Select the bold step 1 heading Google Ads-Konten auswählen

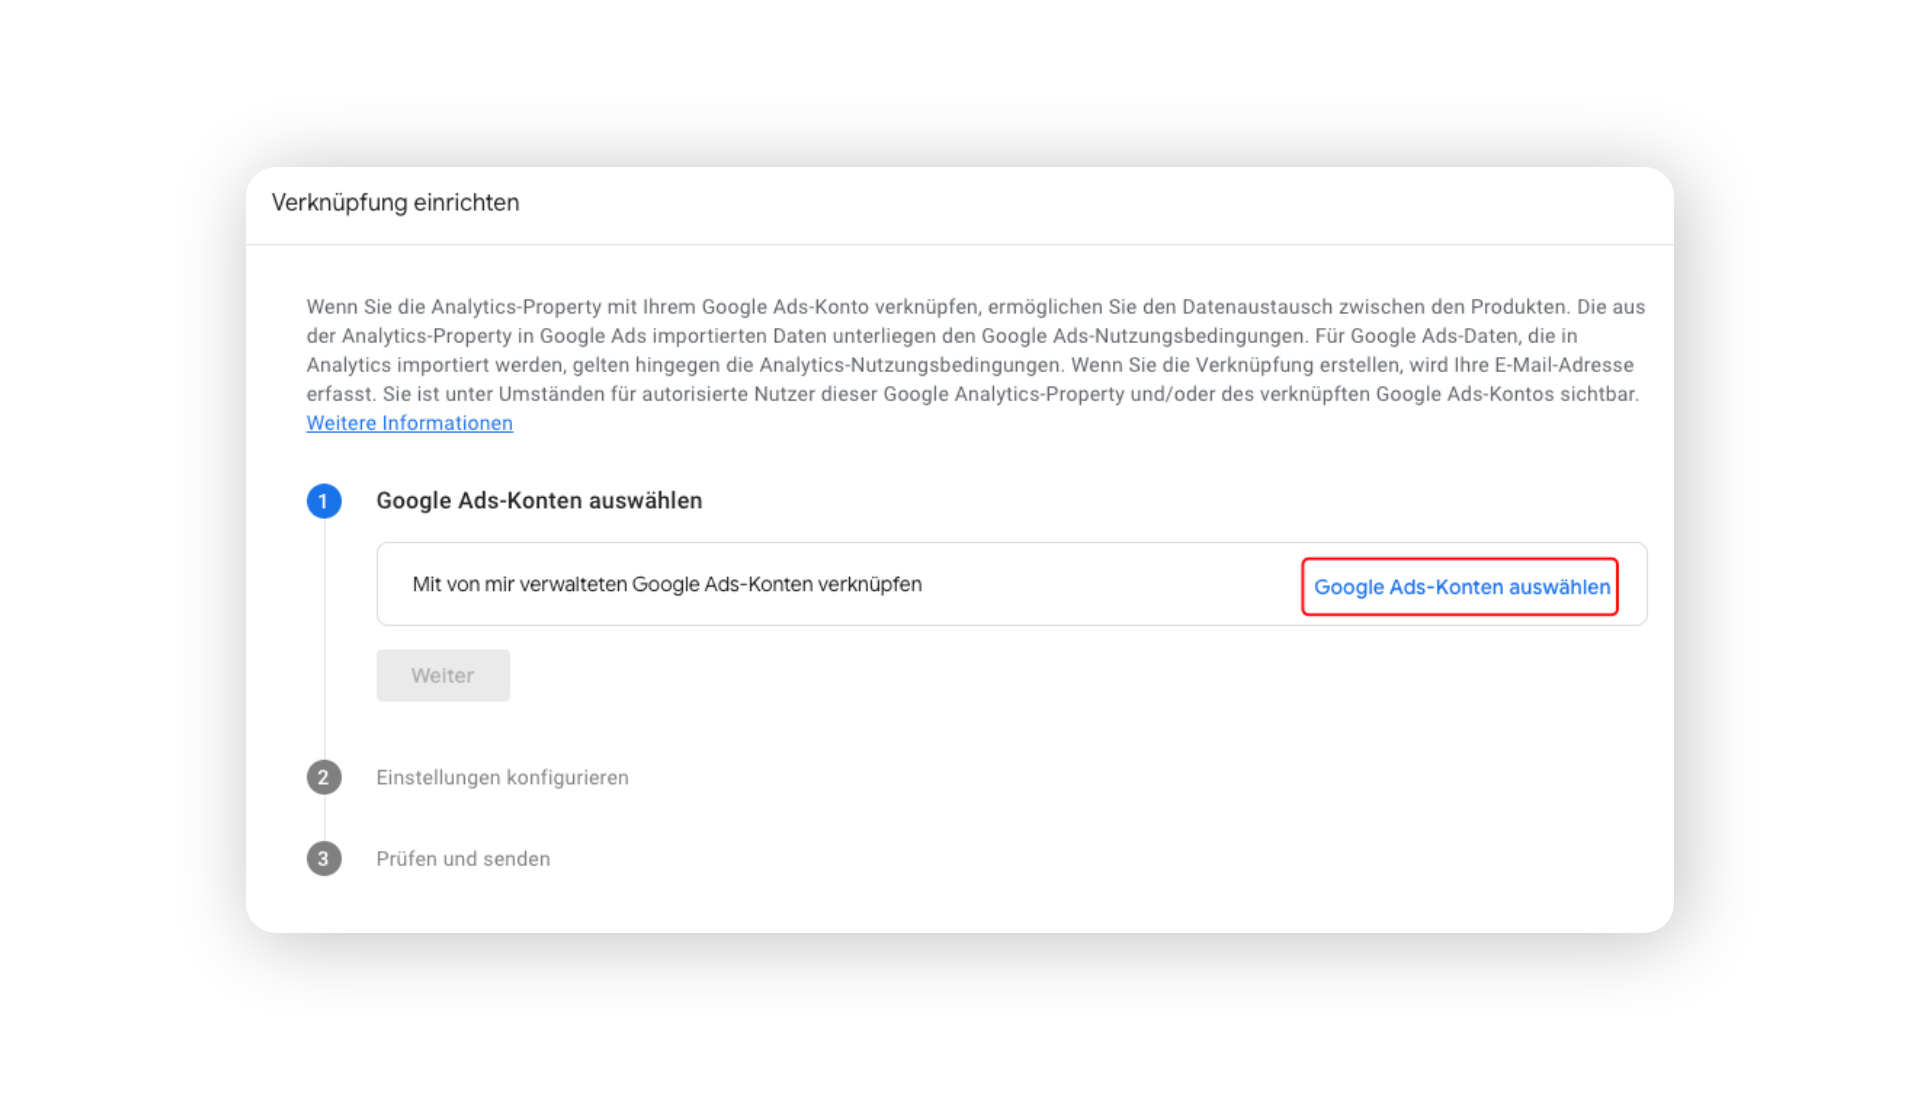point(539,500)
